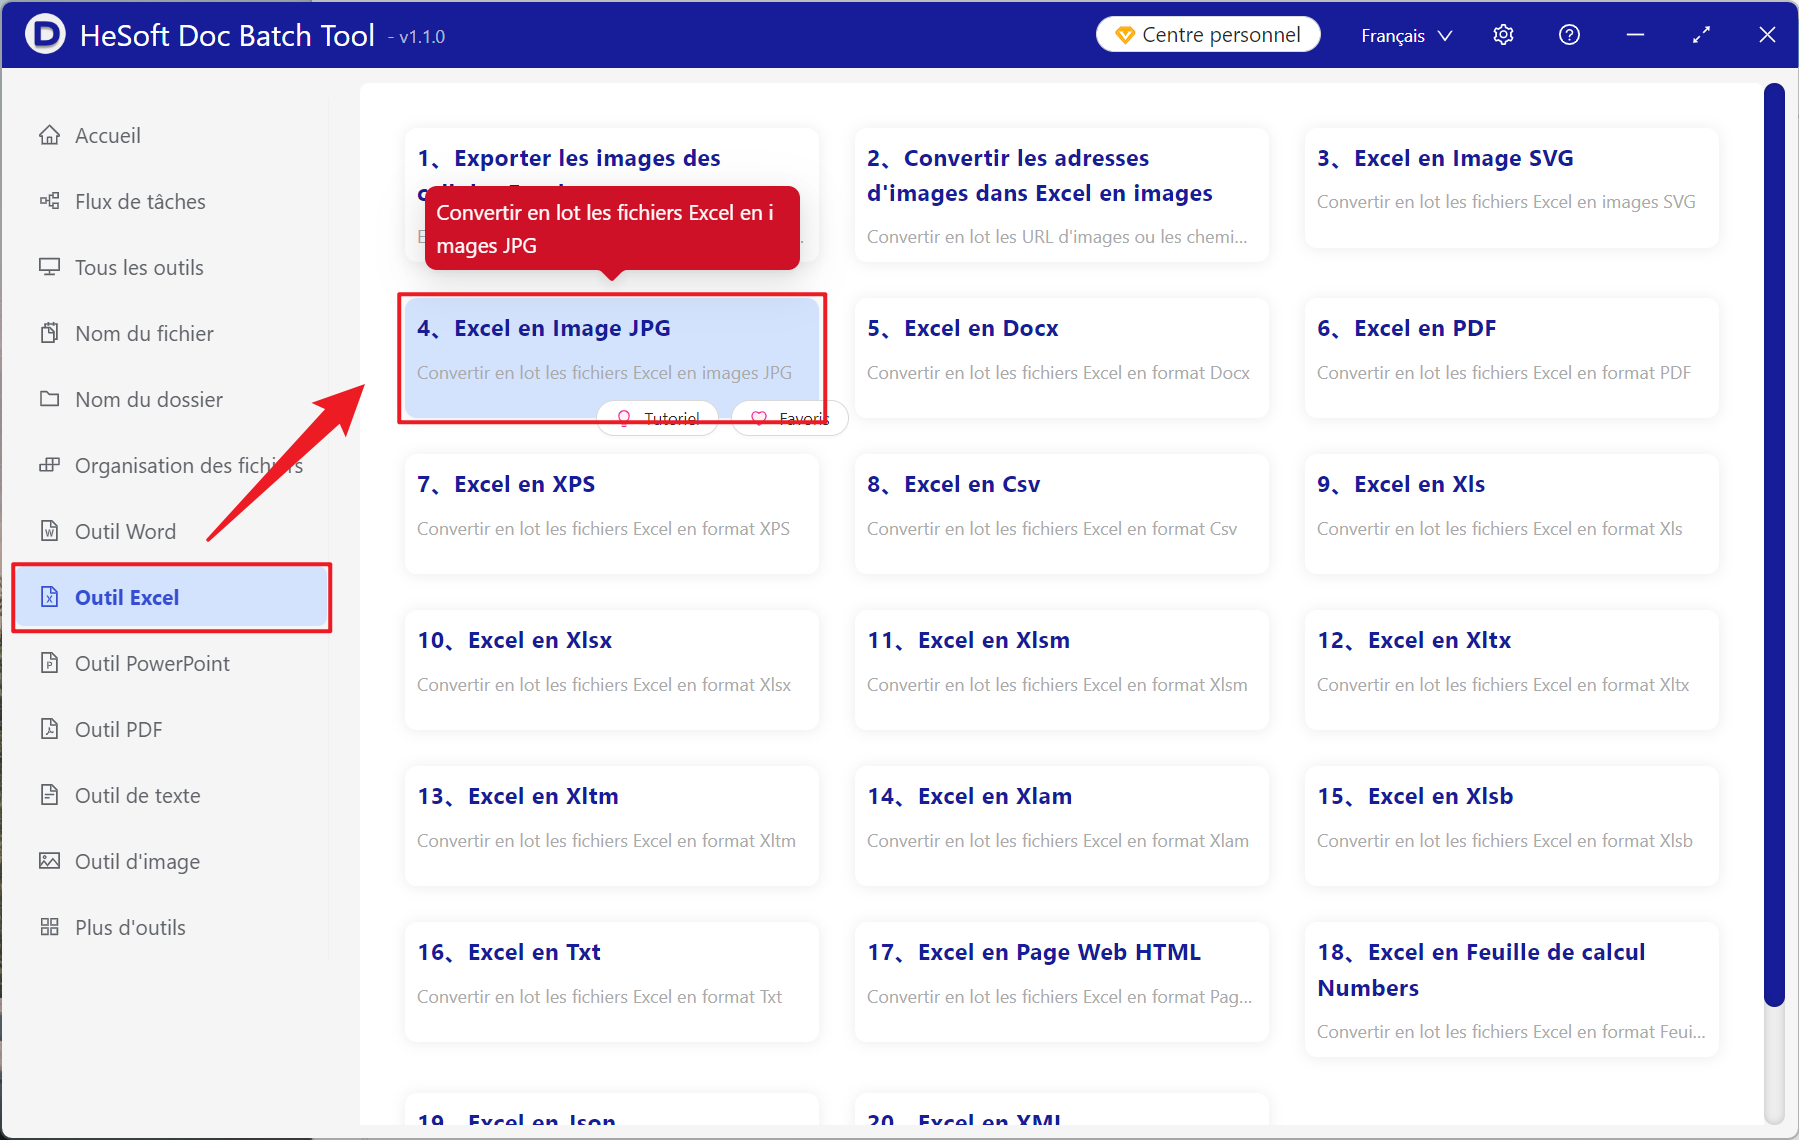This screenshot has width=1799, height=1140.
Task: Select Plus d'outils in sidebar
Action: pyautogui.click(x=170, y=927)
